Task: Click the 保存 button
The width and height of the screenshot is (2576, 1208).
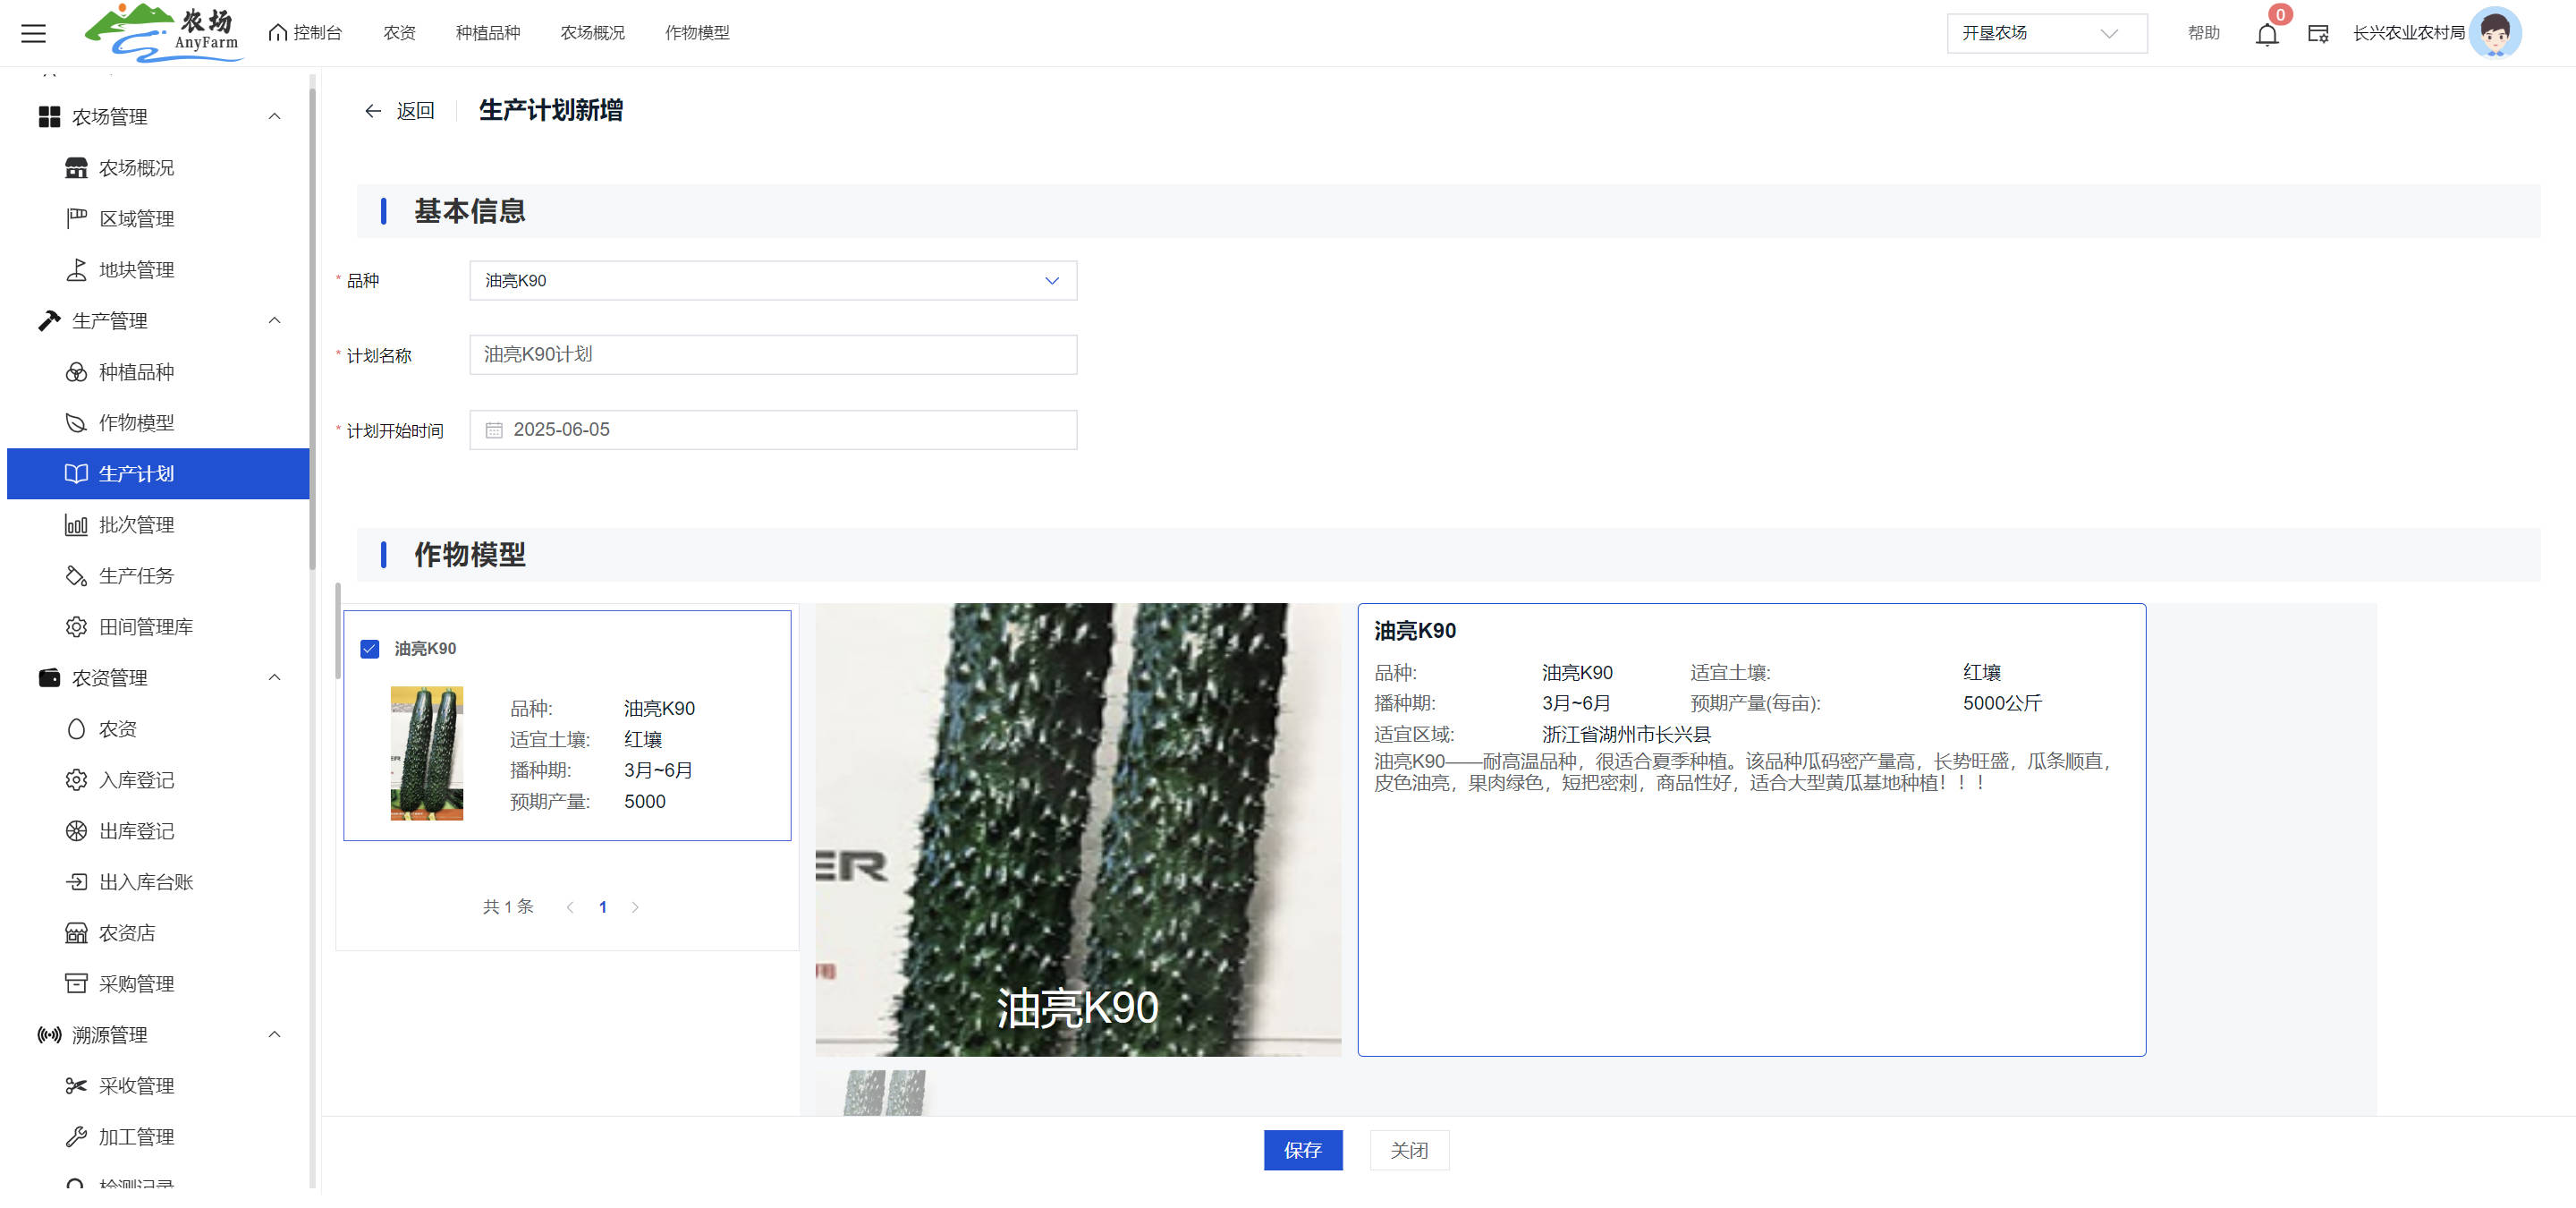Action: tap(1302, 1150)
